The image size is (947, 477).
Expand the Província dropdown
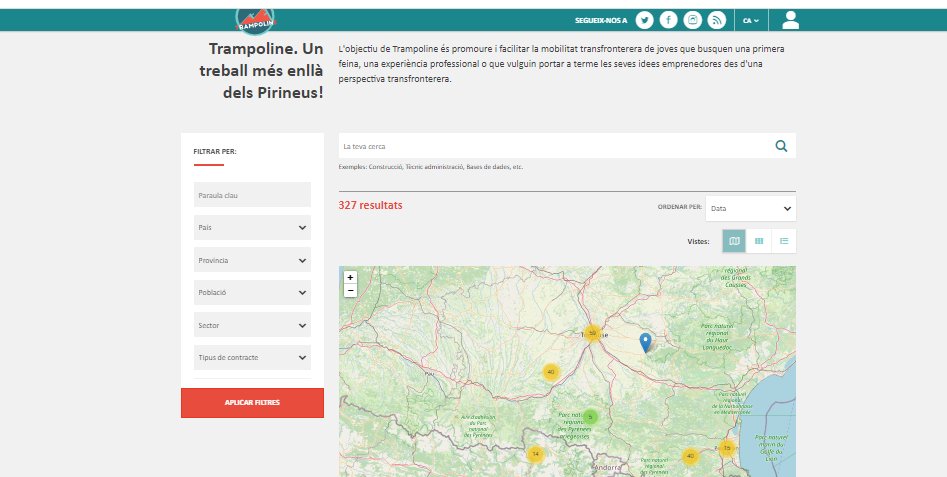252,260
